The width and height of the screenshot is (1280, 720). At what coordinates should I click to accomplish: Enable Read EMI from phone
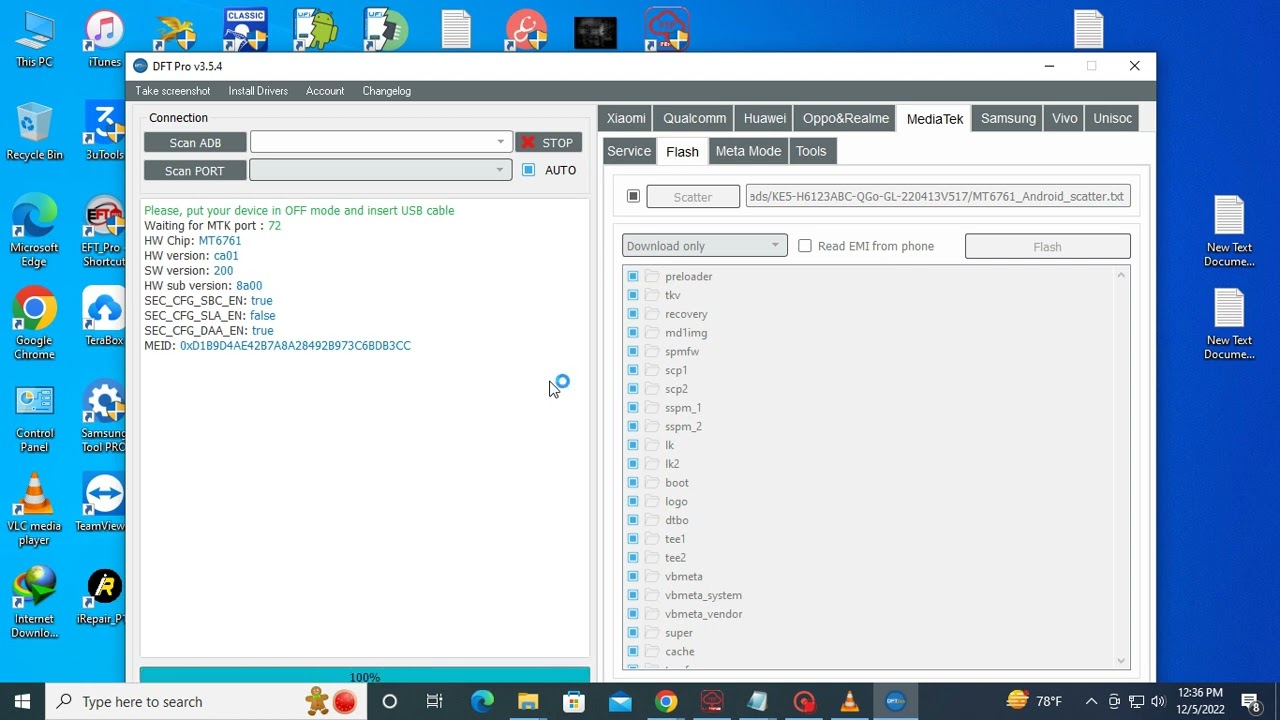(x=805, y=246)
